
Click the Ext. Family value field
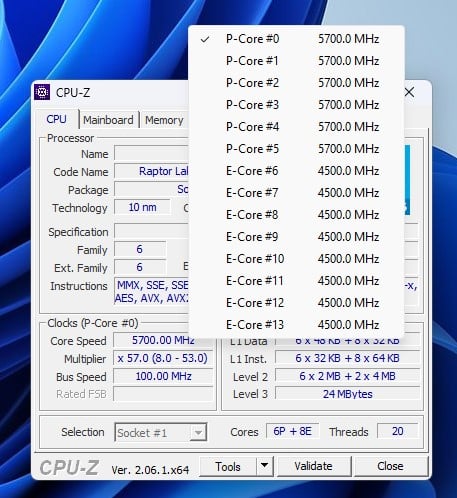[x=140, y=267]
